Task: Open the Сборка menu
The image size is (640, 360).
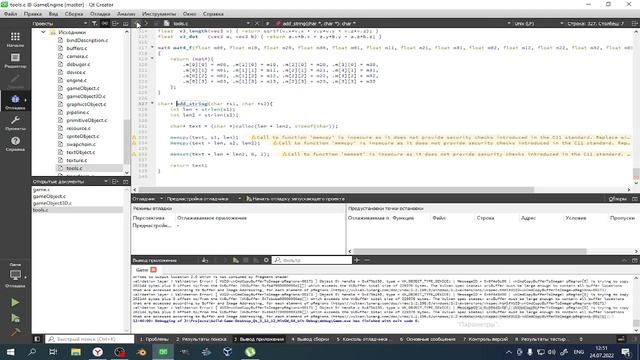Action: coord(74,13)
